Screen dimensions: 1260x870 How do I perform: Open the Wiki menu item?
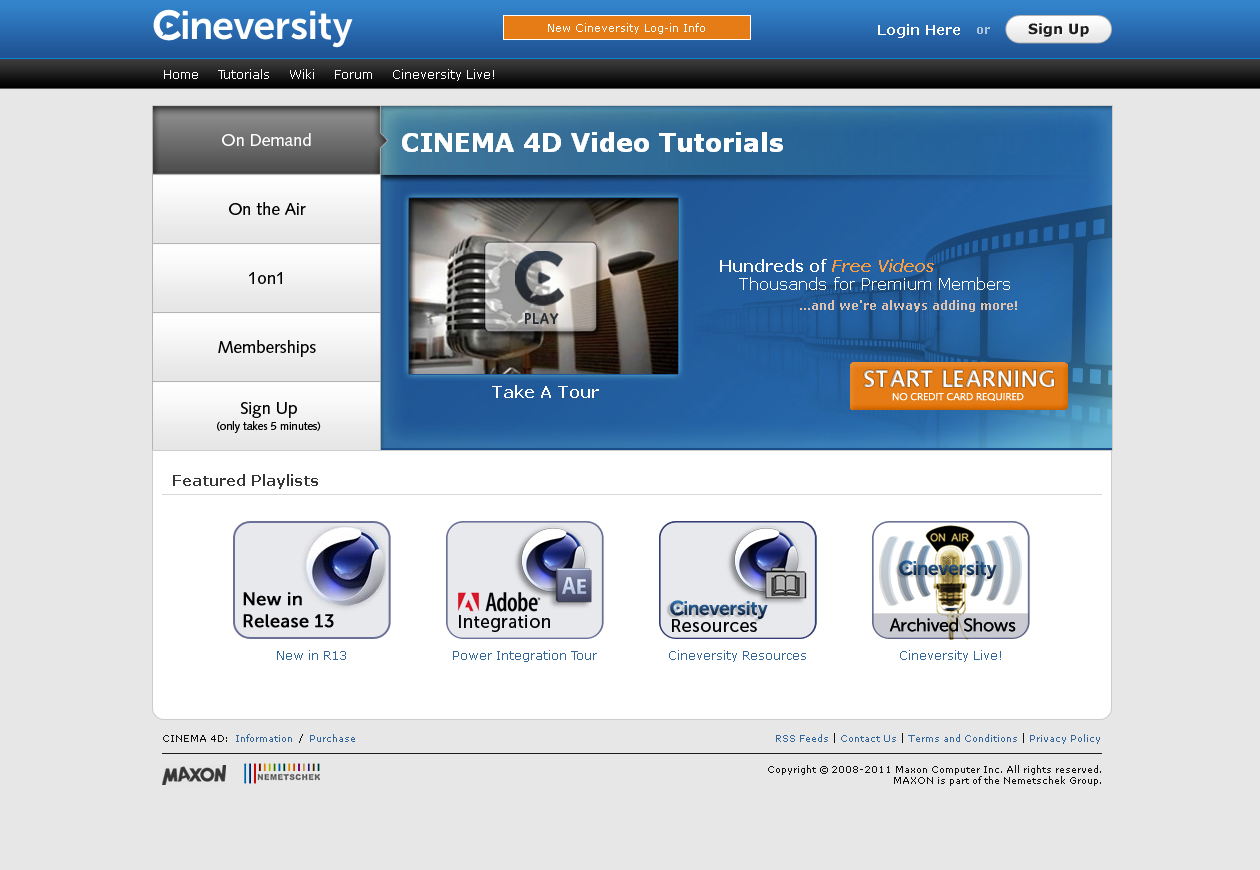(x=302, y=75)
